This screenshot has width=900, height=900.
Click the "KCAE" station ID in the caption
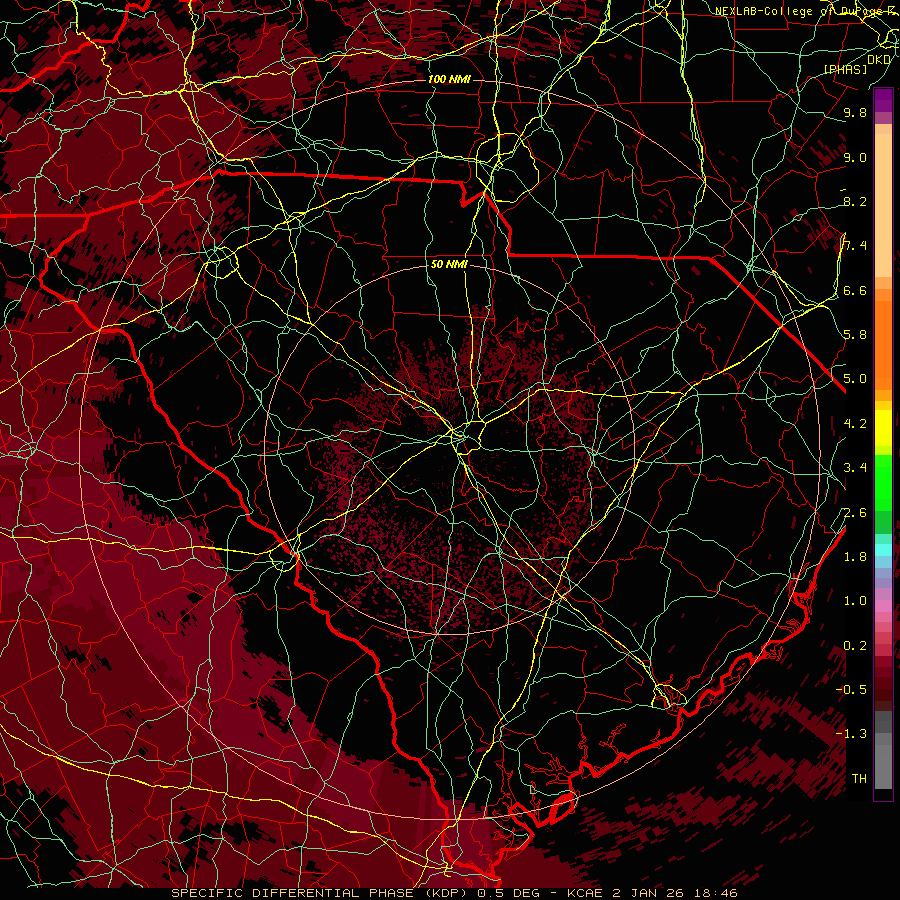point(585,893)
